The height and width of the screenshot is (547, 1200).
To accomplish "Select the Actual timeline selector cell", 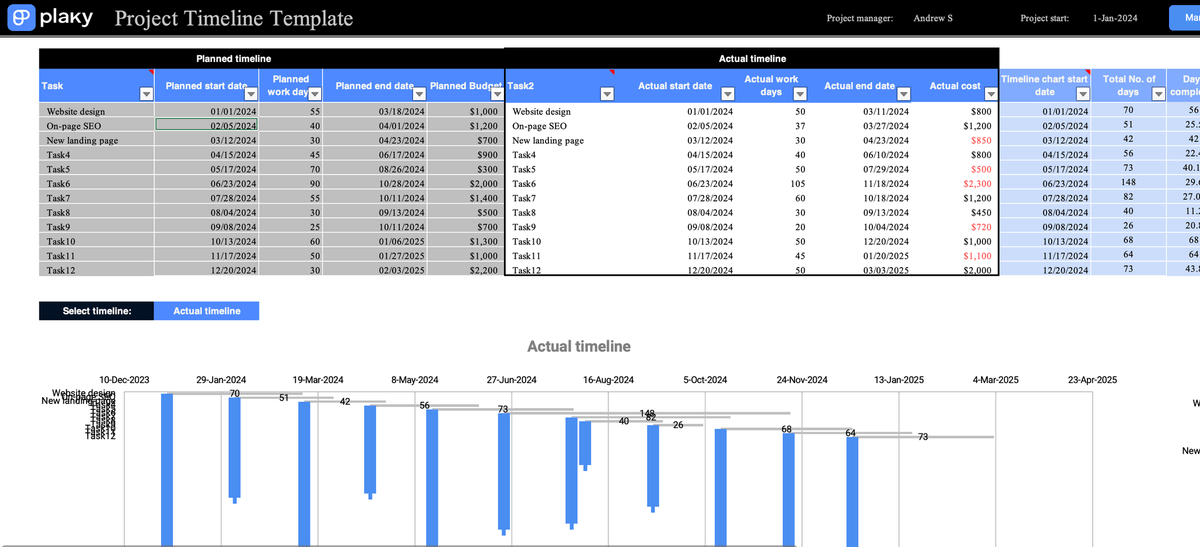I will (206, 311).
